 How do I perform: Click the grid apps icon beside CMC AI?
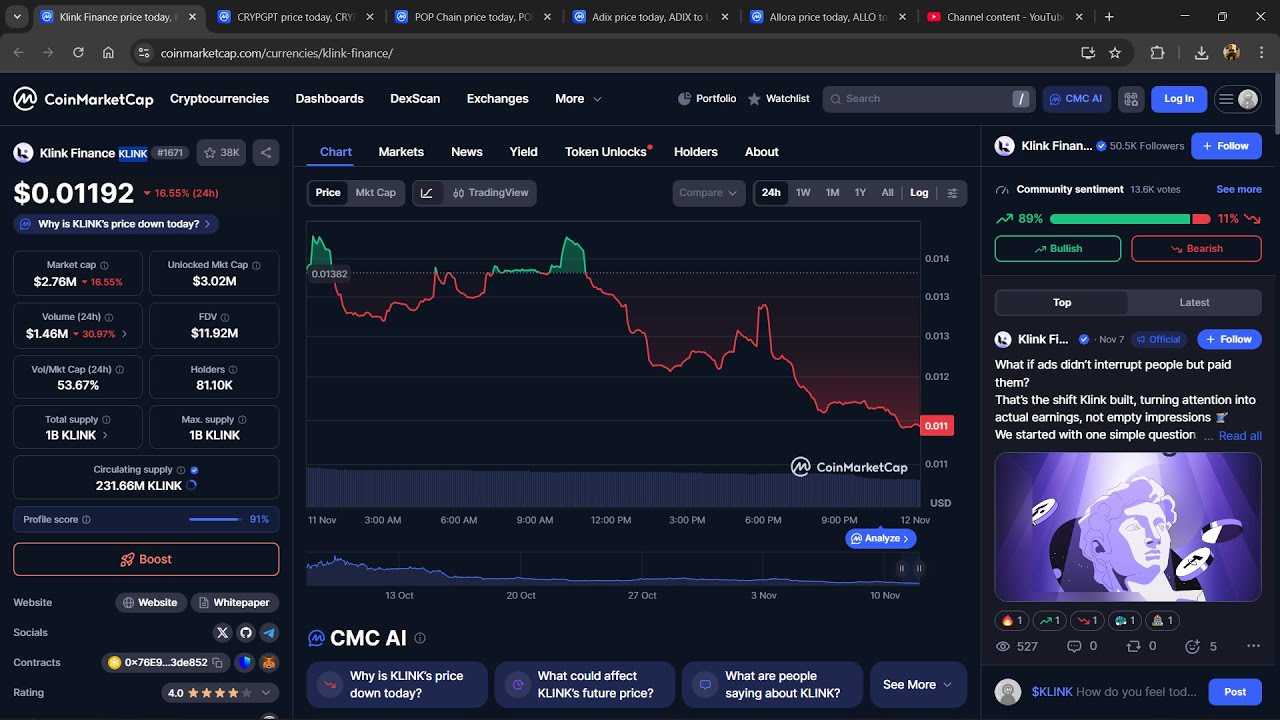(x=1131, y=99)
